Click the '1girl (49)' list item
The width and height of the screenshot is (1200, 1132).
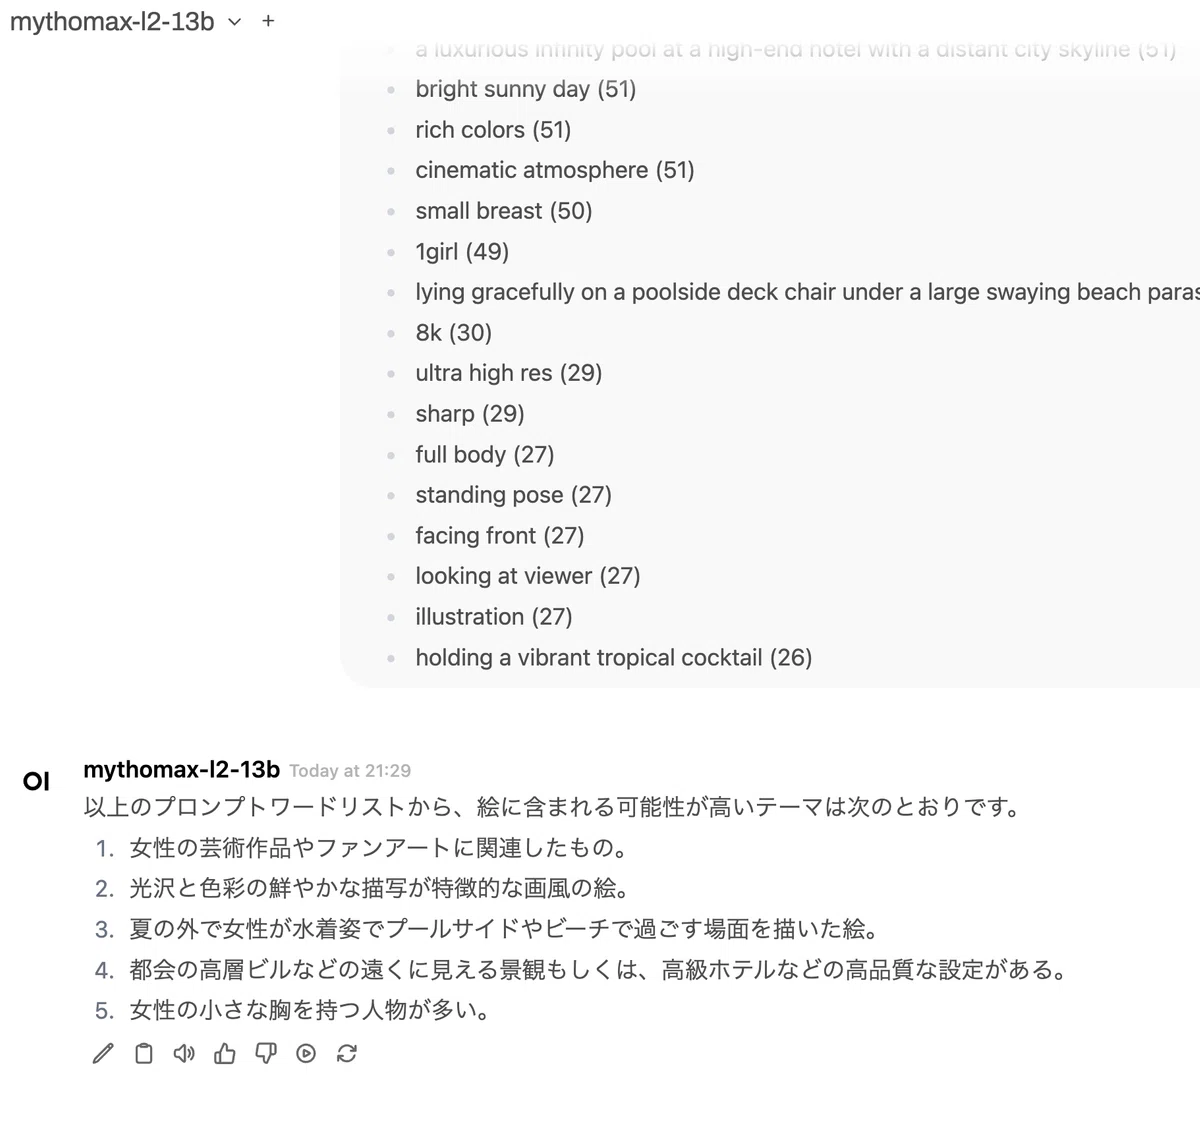pyautogui.click(x=462, y=251)
